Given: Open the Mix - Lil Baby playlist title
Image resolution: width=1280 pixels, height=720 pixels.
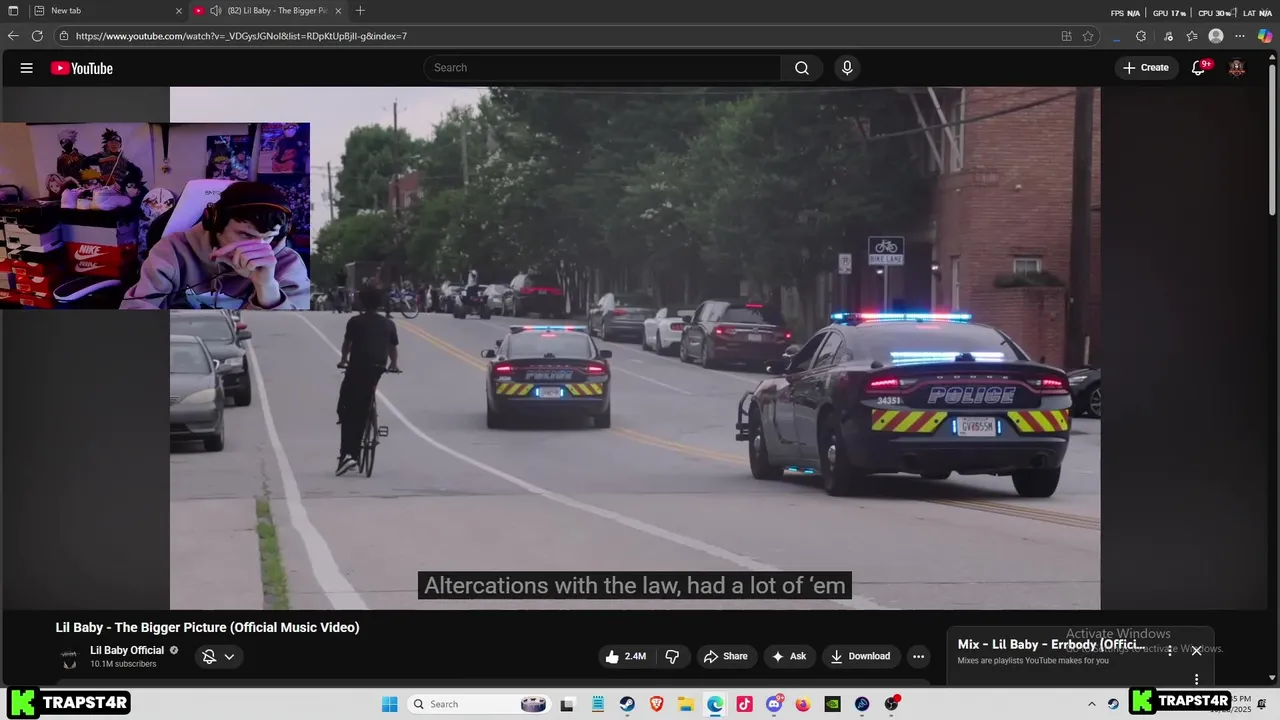Looking at the screenshot, I should 1051,645.
